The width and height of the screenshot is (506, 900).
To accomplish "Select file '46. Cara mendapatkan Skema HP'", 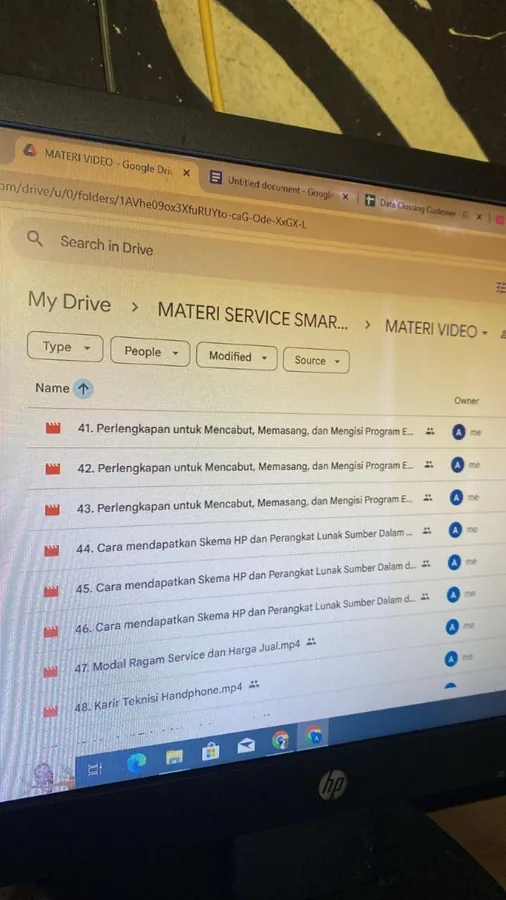I will click(x=245, y=615).
